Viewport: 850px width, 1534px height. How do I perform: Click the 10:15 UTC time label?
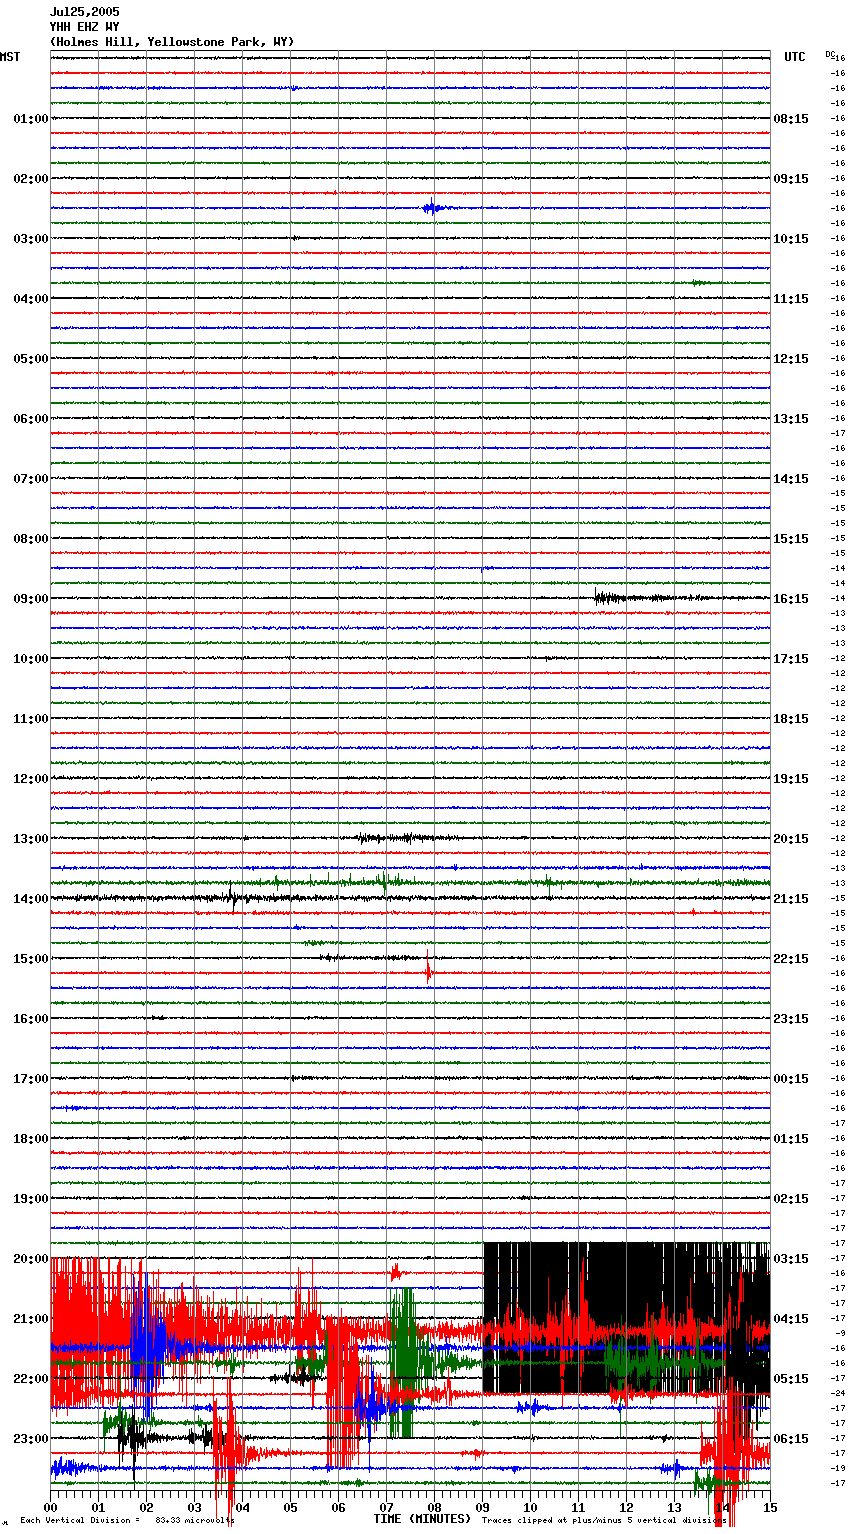coord(791,239)
